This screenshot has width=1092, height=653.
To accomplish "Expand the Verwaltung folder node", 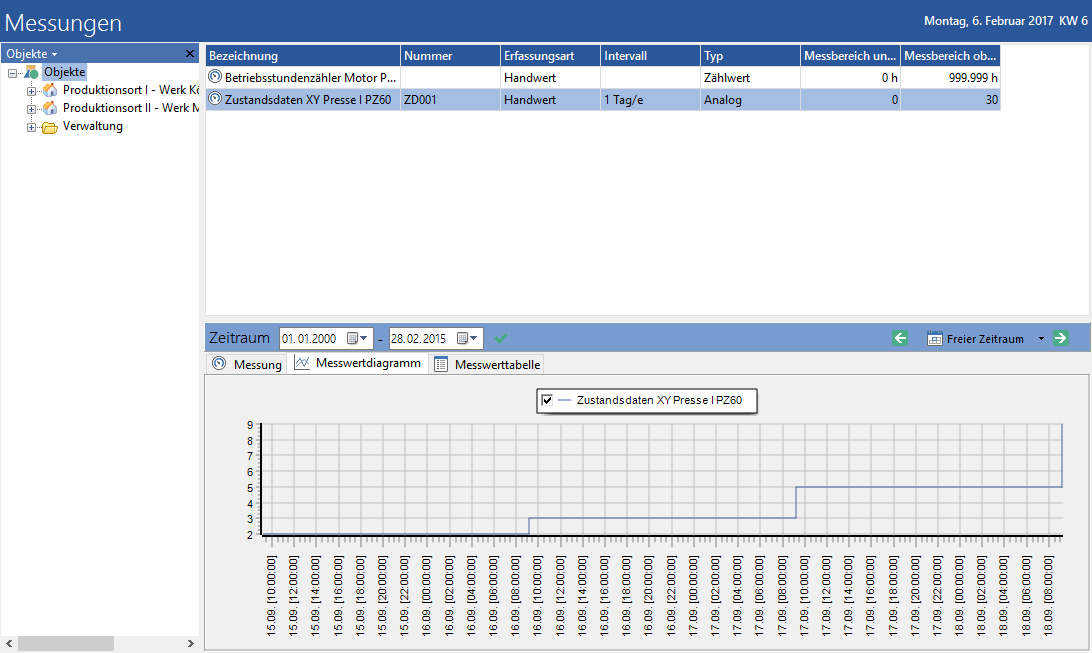I will pyautogui.click(x=31, y=127).
